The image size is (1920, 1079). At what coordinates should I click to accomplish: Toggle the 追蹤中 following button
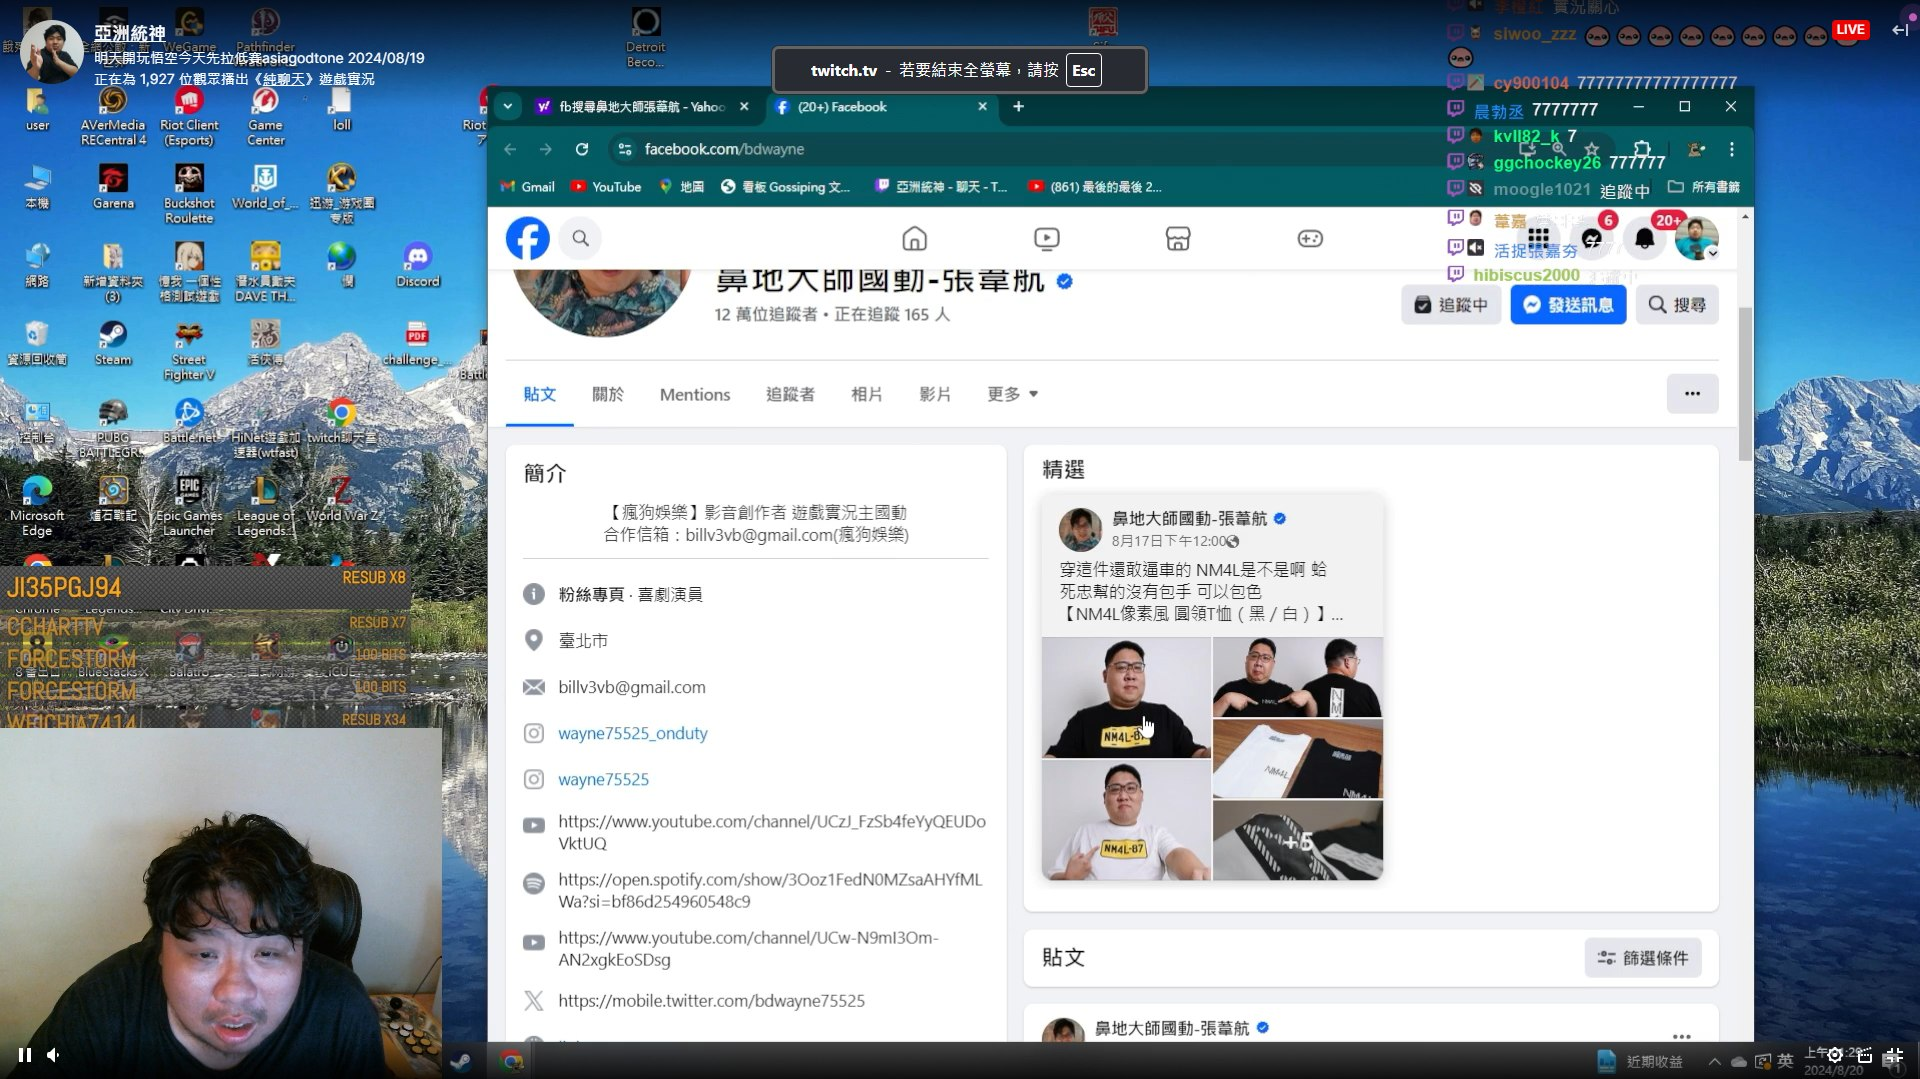(x=1451, y=305)
